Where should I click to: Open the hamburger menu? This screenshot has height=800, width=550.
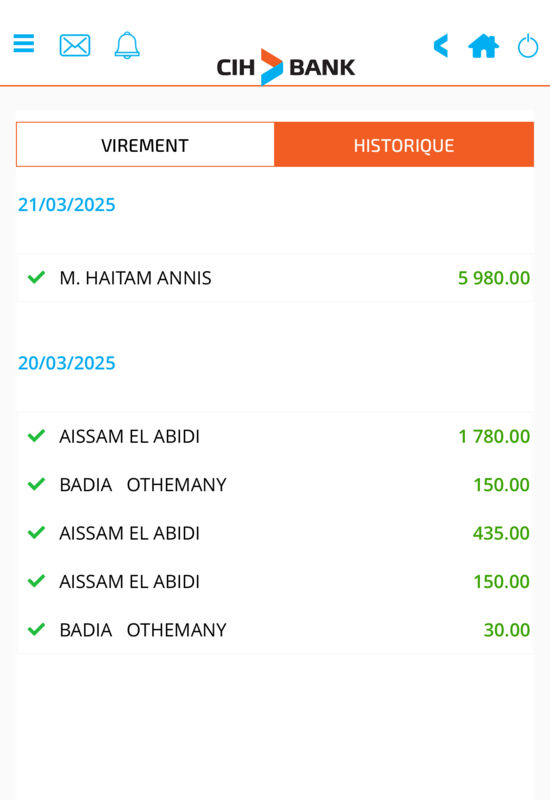(x=23, y=43)
